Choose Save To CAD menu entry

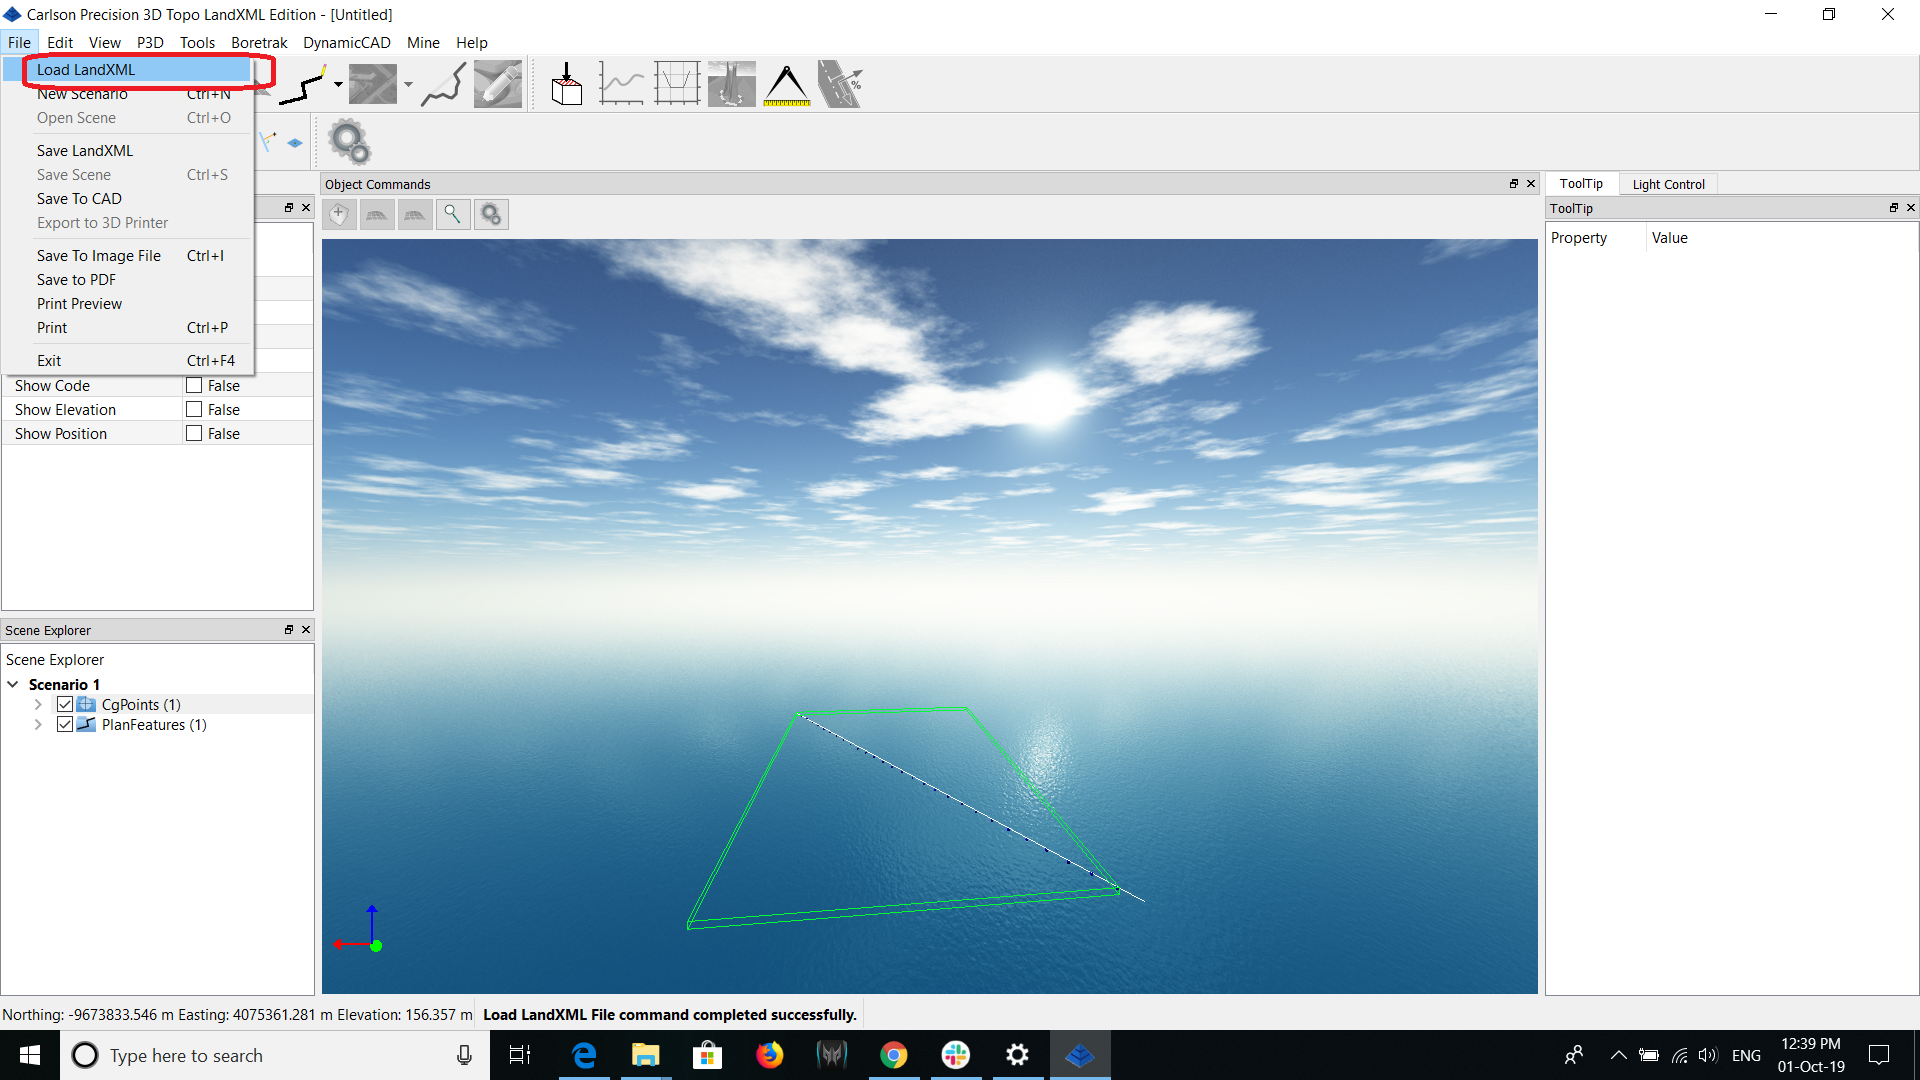coord(128,198)
